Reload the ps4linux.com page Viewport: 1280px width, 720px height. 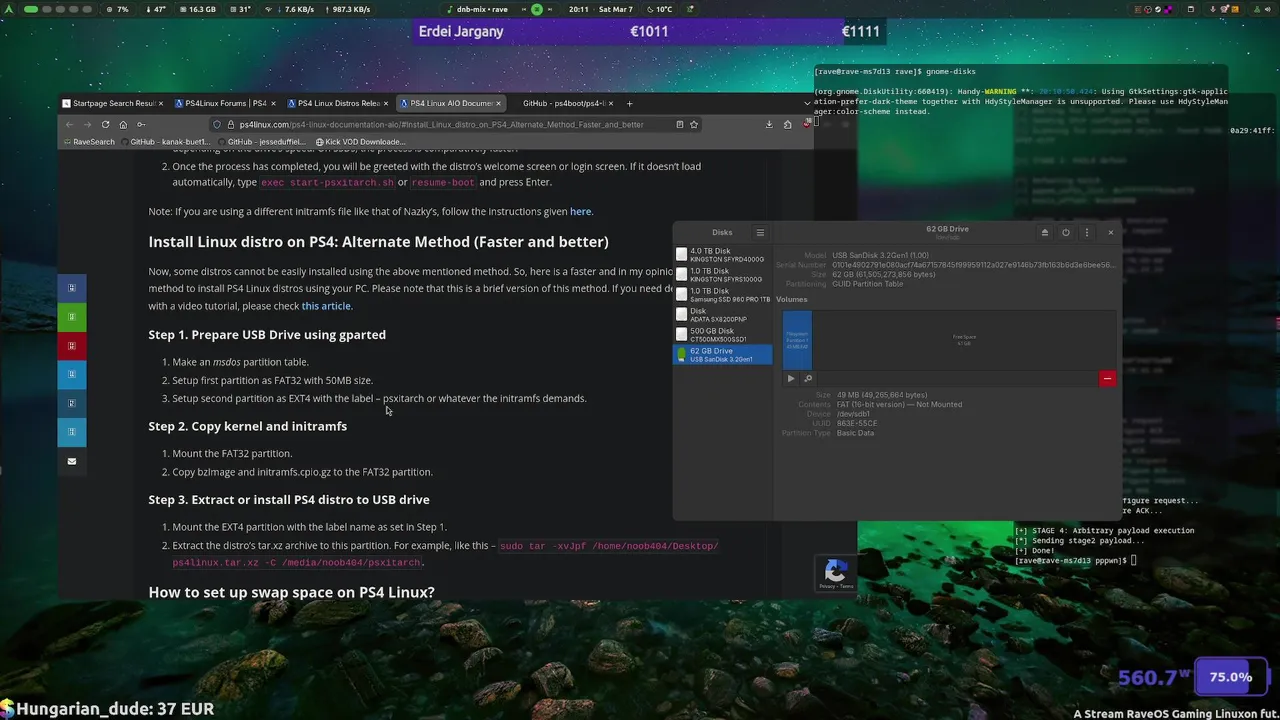click(105, 125)
